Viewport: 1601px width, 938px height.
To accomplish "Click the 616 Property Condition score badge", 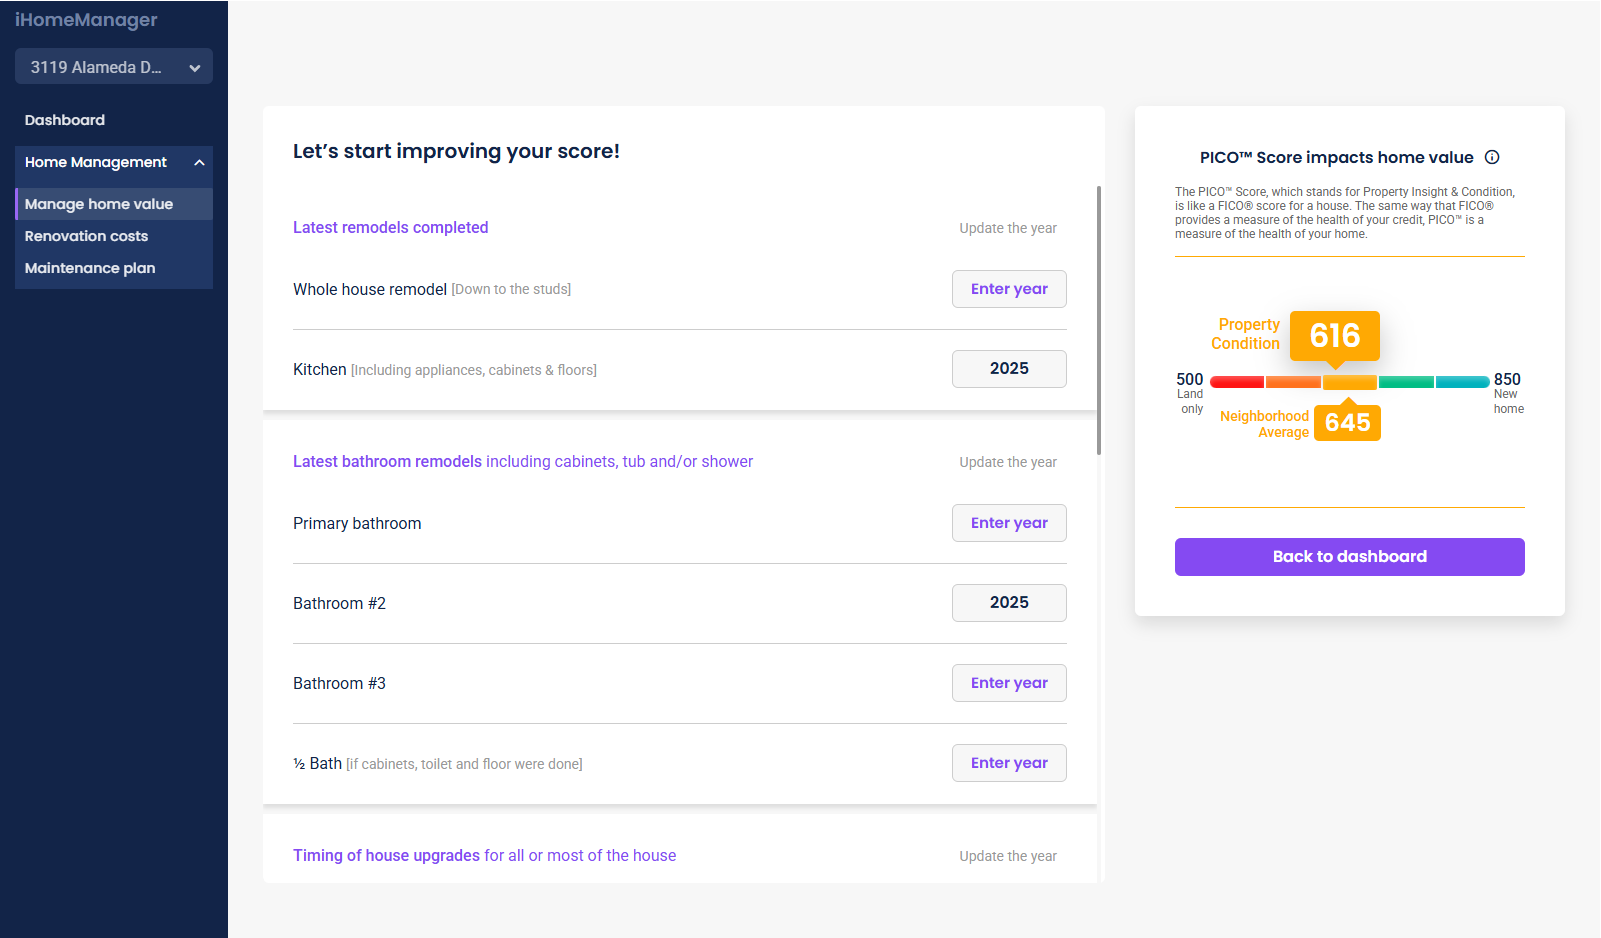I will click(x=1334, y=336).
